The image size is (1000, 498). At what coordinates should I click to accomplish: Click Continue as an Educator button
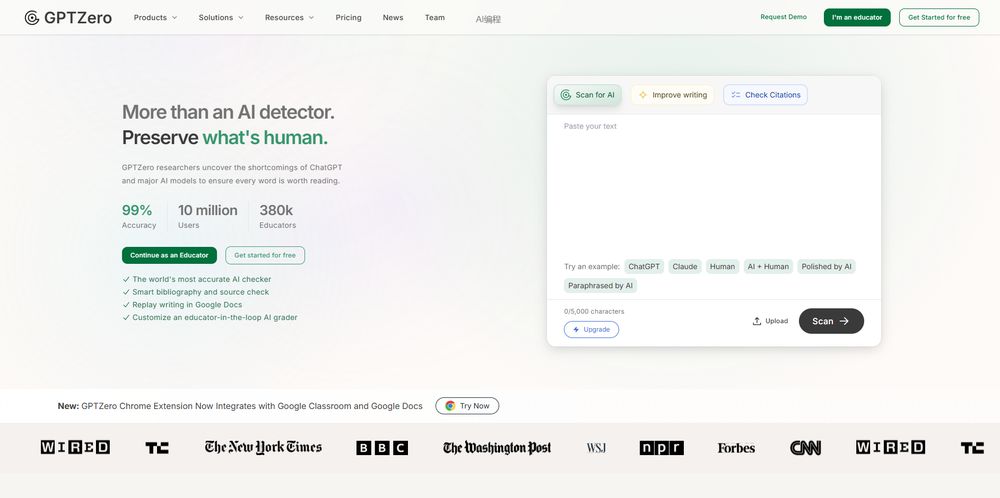(169, 255)
